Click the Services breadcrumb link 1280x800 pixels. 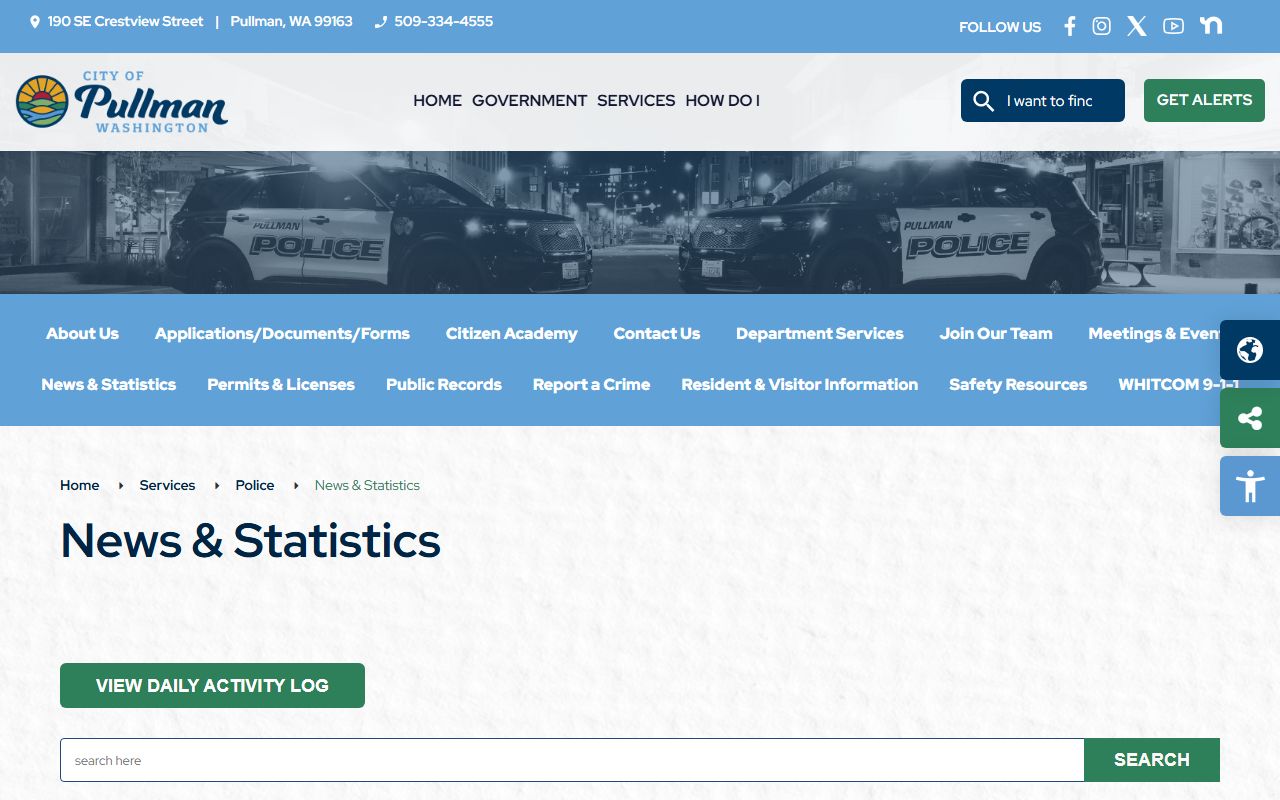click(167, 485)
